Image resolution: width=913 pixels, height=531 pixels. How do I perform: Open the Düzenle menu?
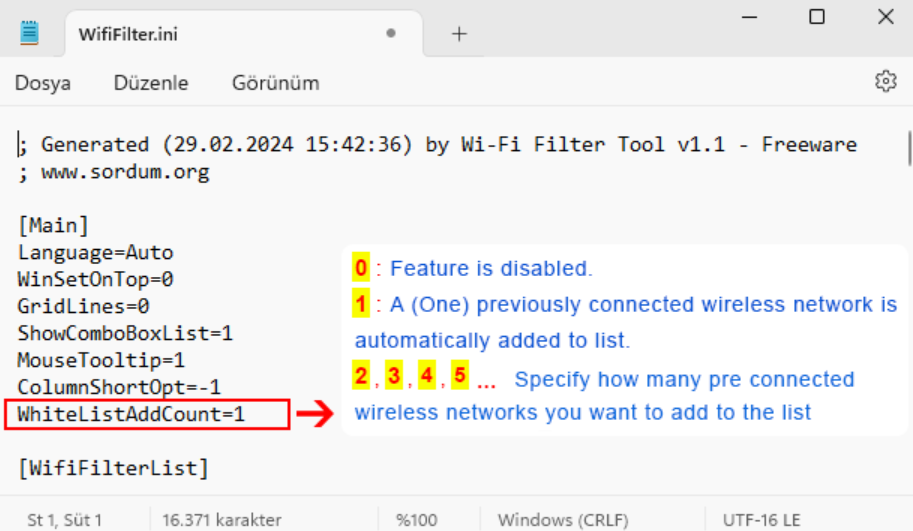[x=151, y=83]
